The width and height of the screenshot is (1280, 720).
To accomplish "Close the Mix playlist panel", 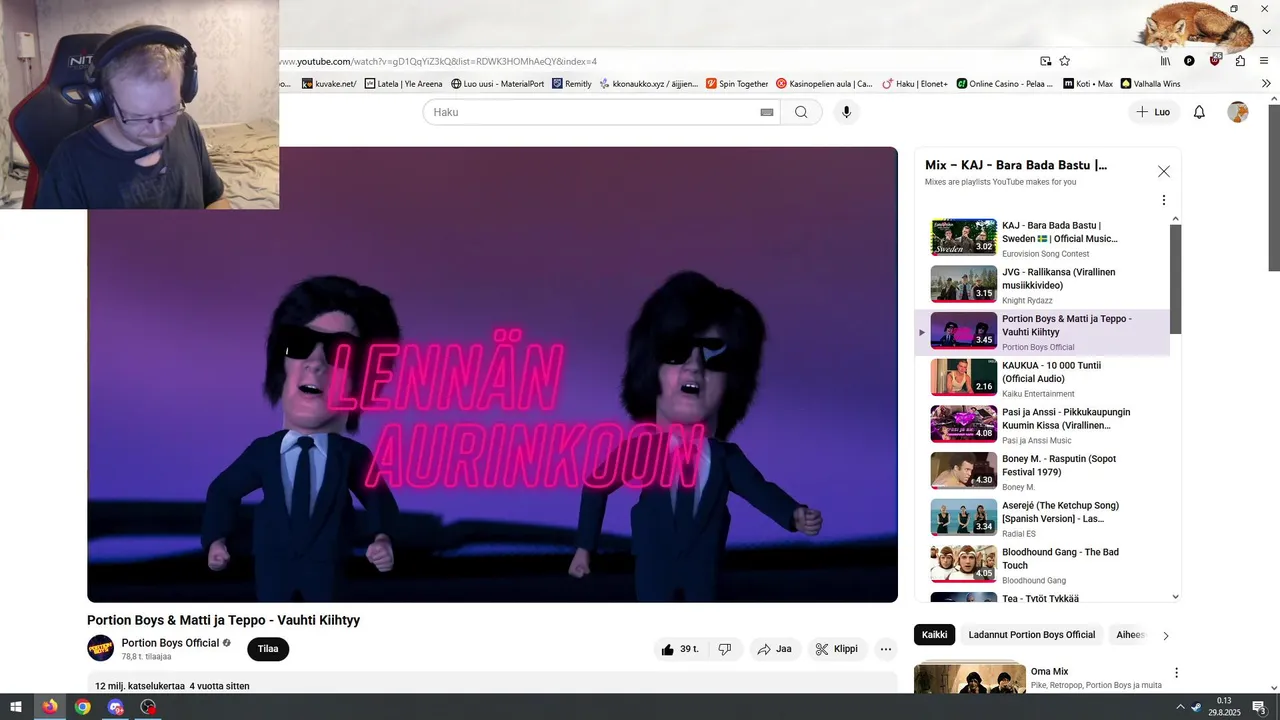I will pos(1164,171).
